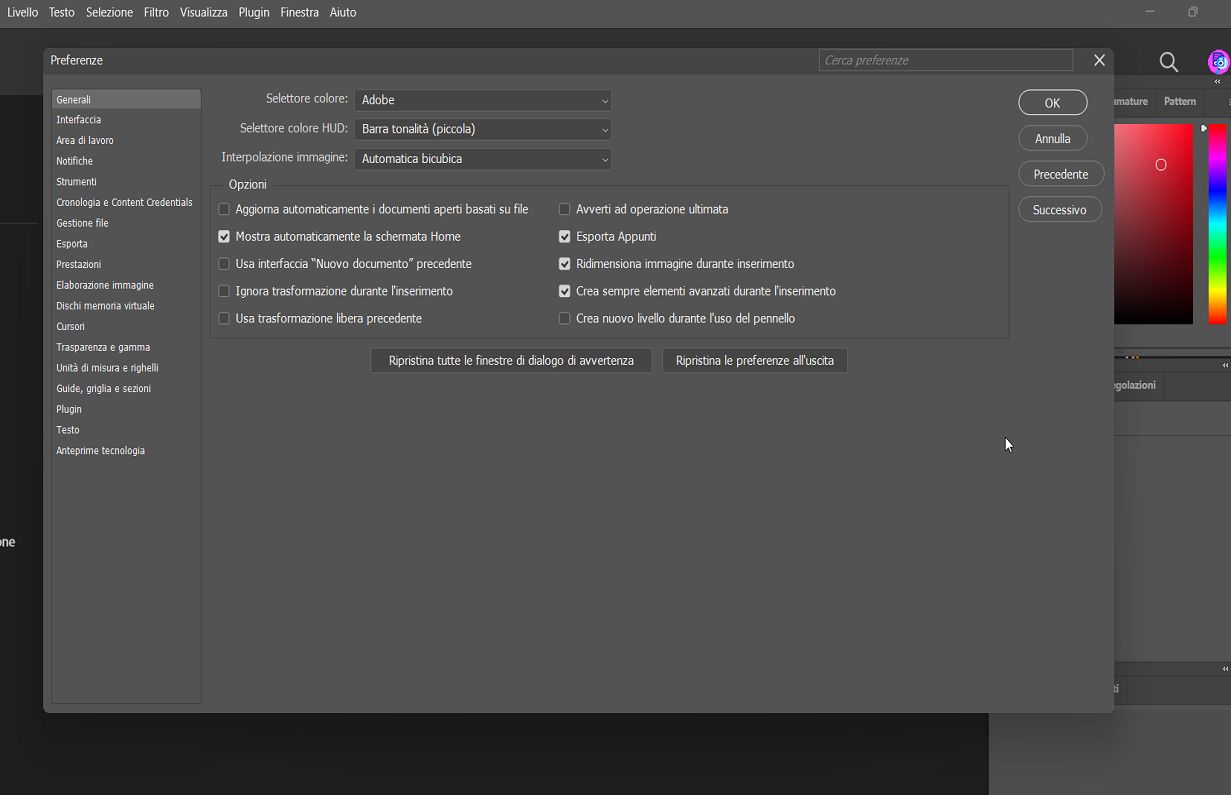Open the Selezione menu
This screenshot has width=1231, height=795.
coord(109,12)
